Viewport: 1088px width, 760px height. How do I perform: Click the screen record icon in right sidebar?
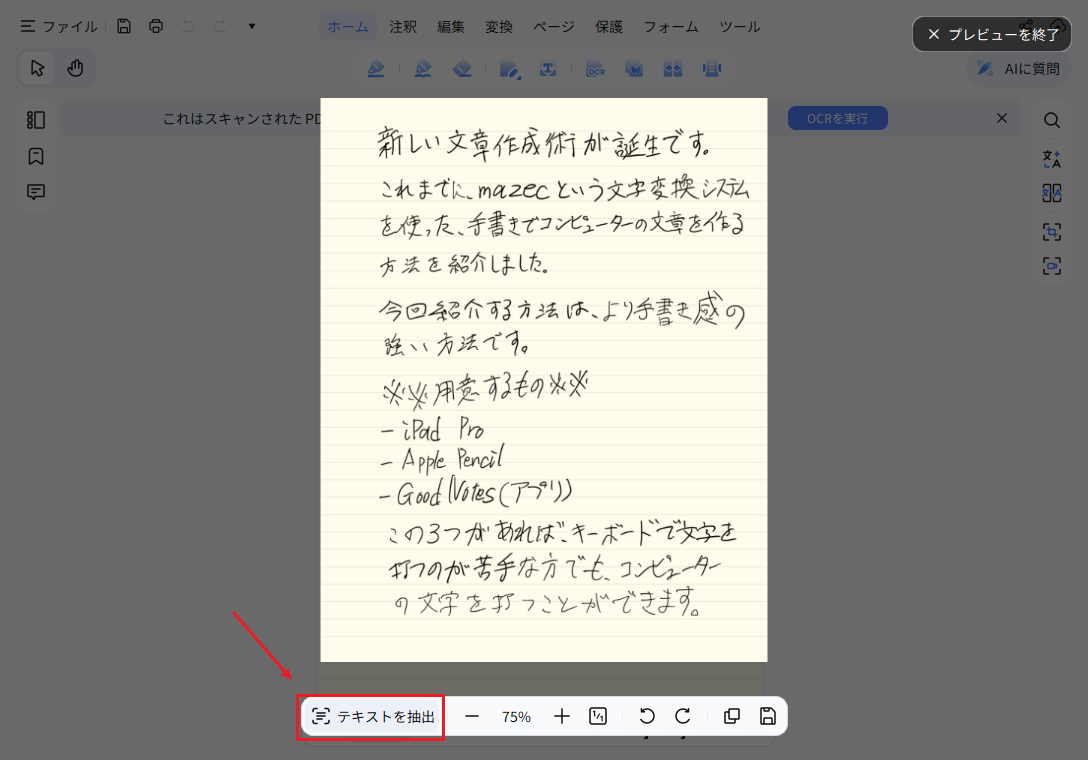pyautogui.click(x=1052, y=265)
